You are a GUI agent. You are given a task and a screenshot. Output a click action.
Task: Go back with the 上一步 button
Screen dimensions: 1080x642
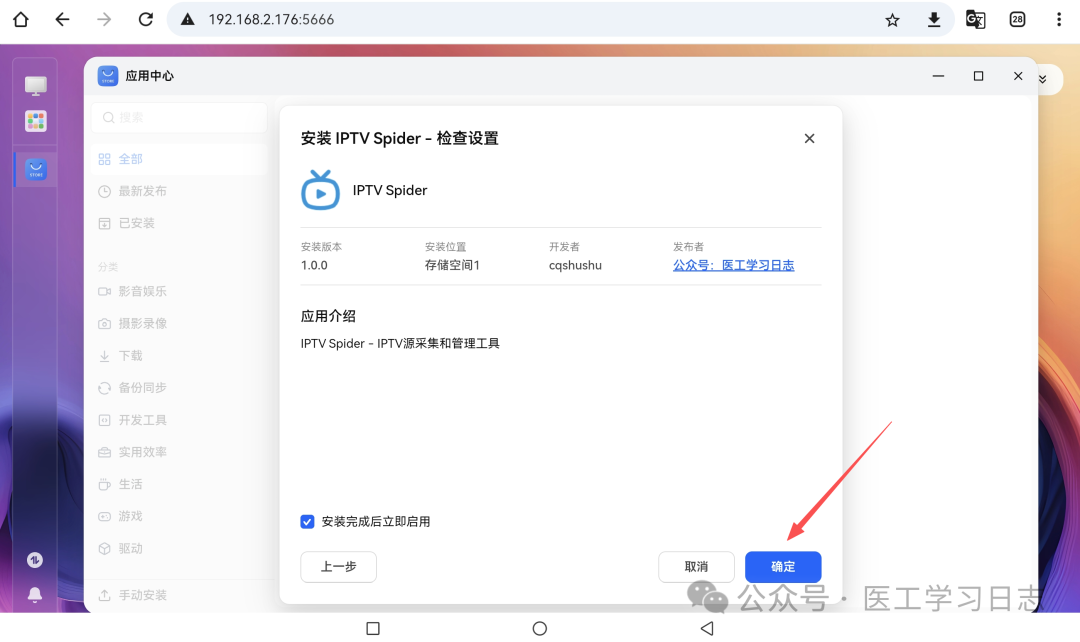(x=338, y=567)
